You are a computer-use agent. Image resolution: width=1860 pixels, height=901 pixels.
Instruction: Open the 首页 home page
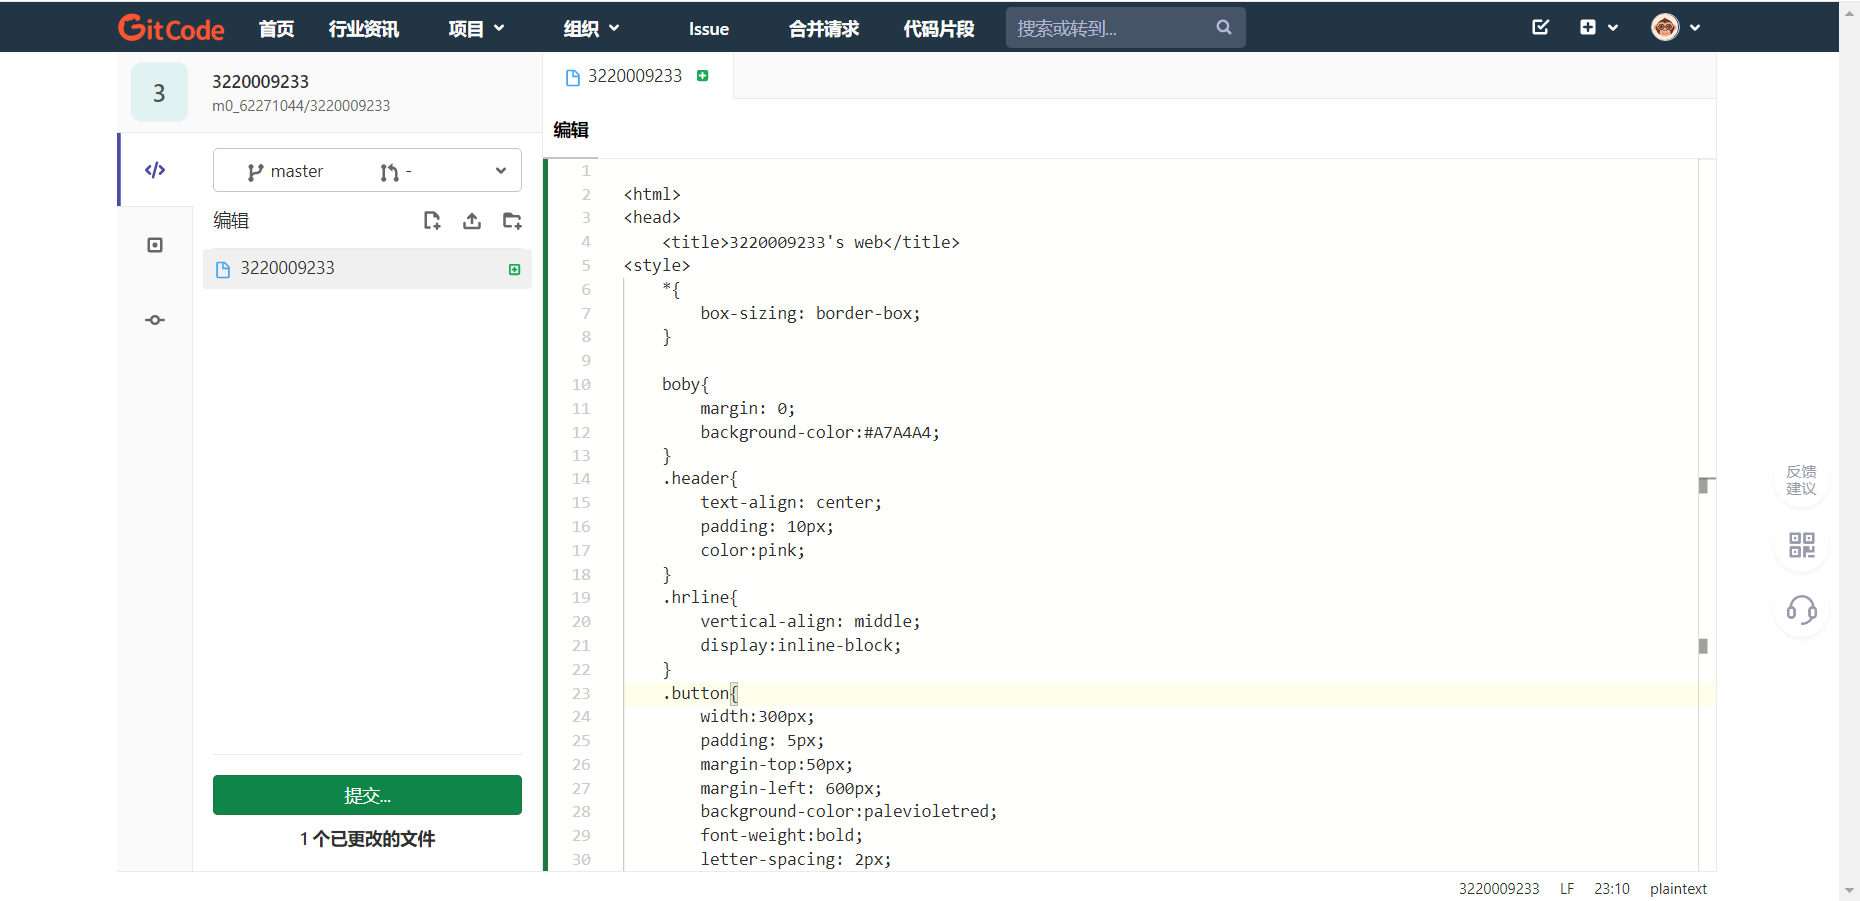pos(276,29)
